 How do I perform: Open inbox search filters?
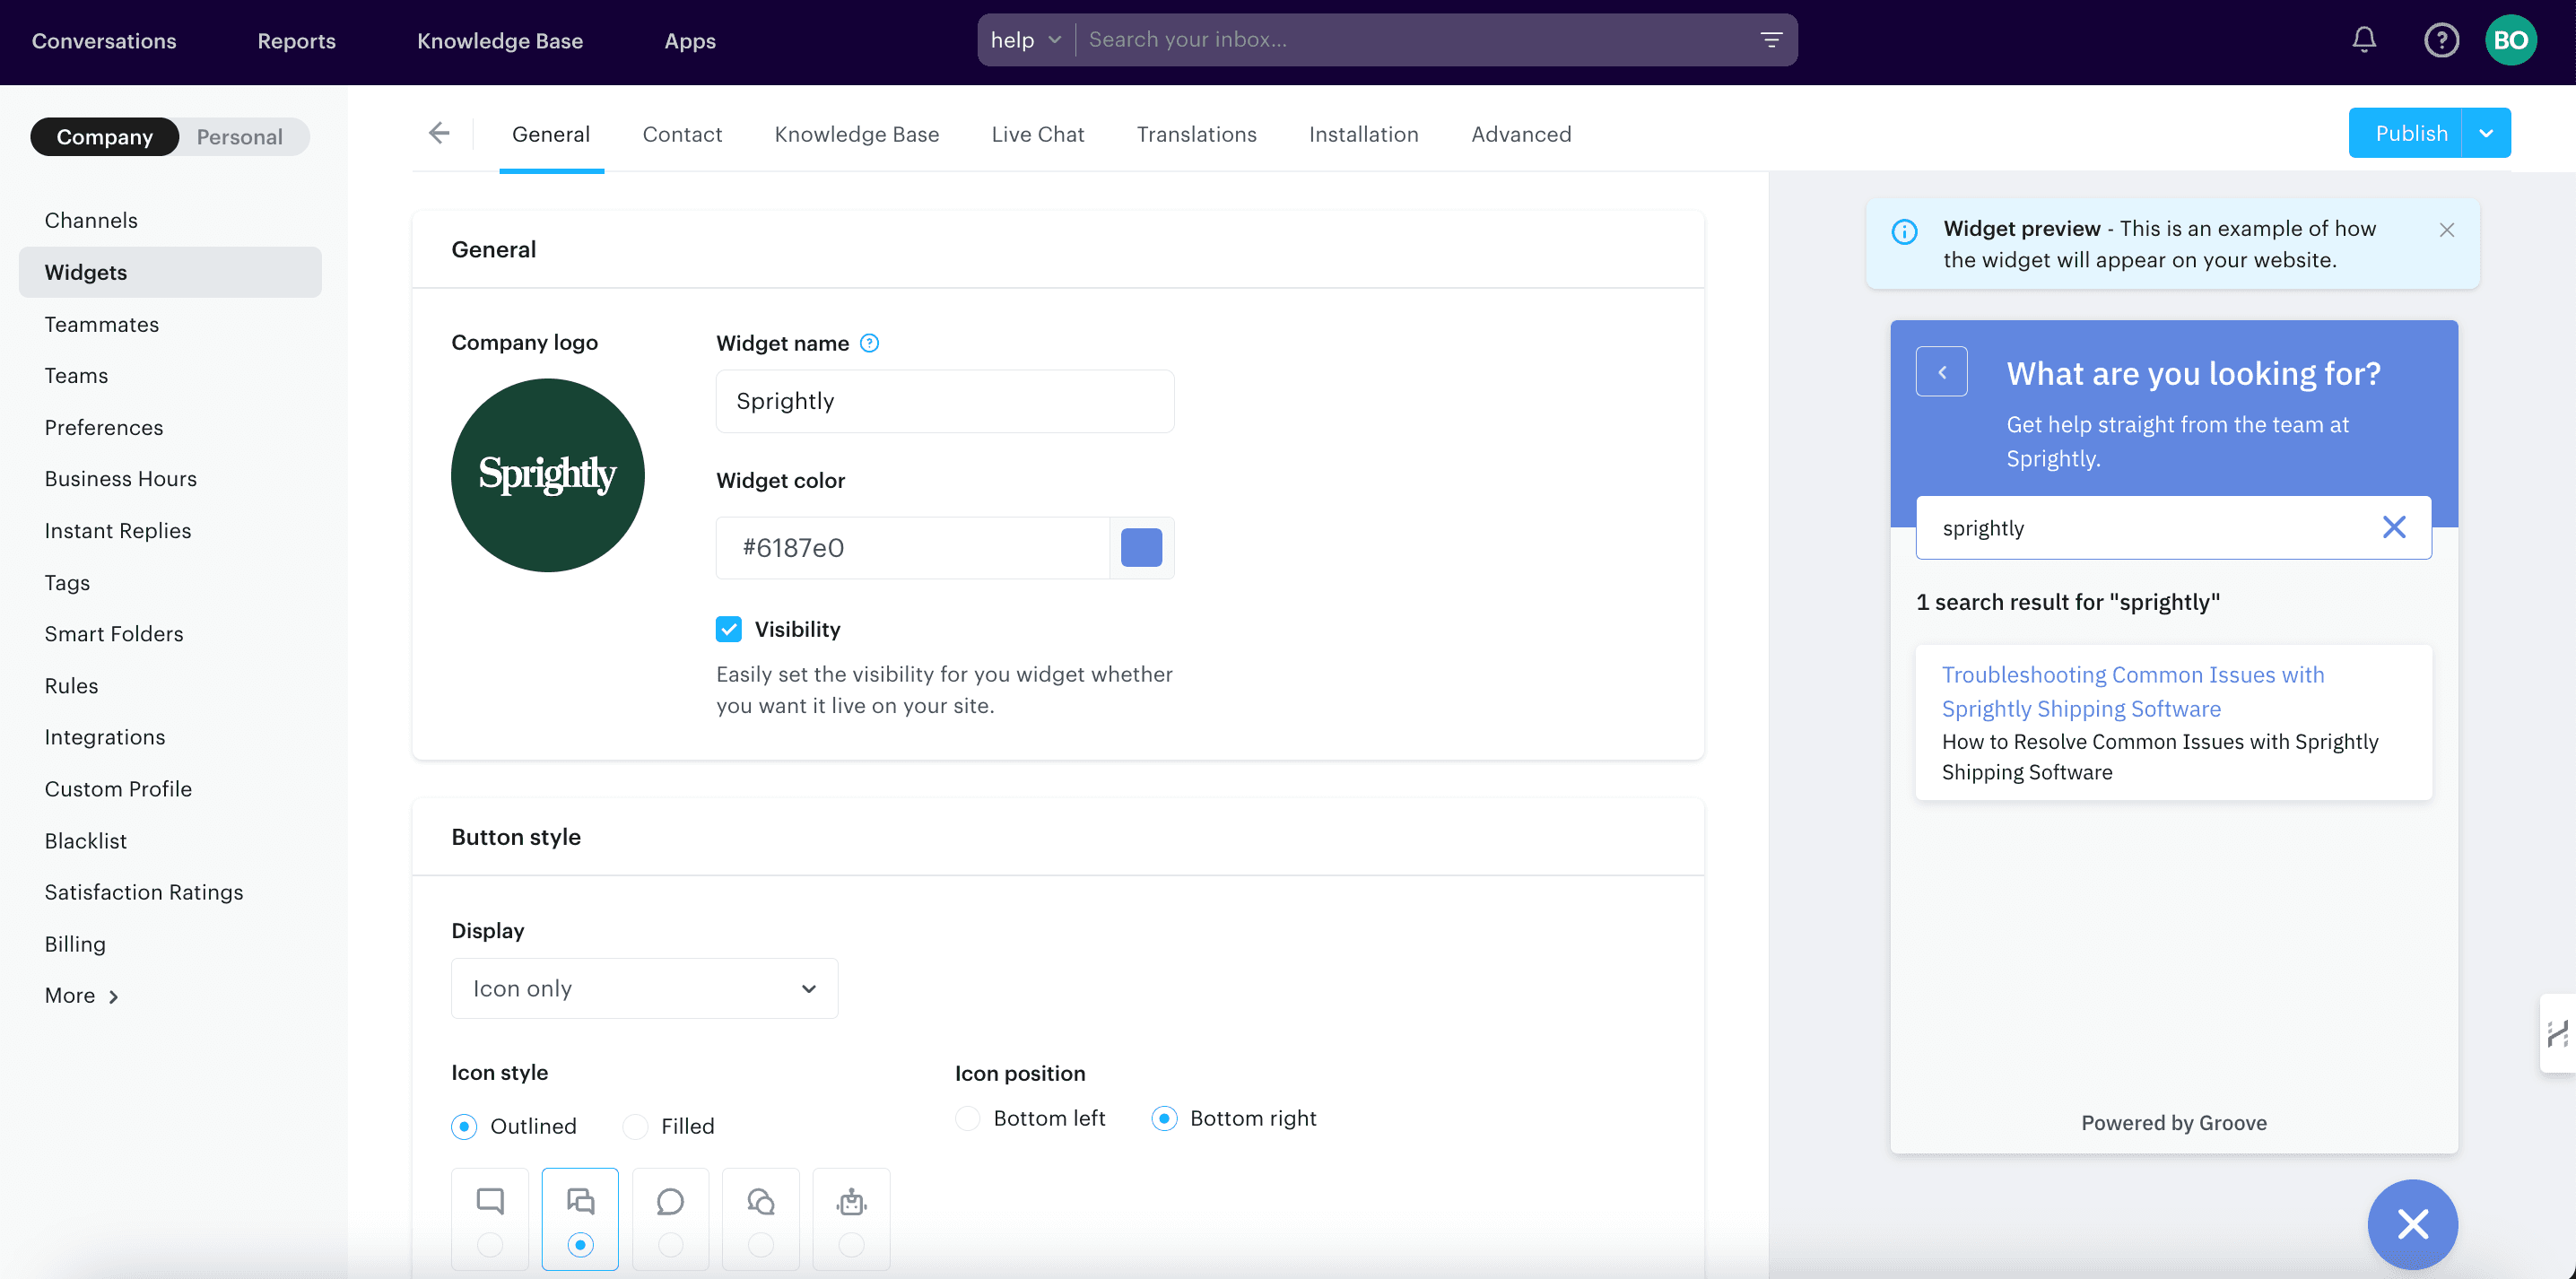click(x=1771, y=39)
